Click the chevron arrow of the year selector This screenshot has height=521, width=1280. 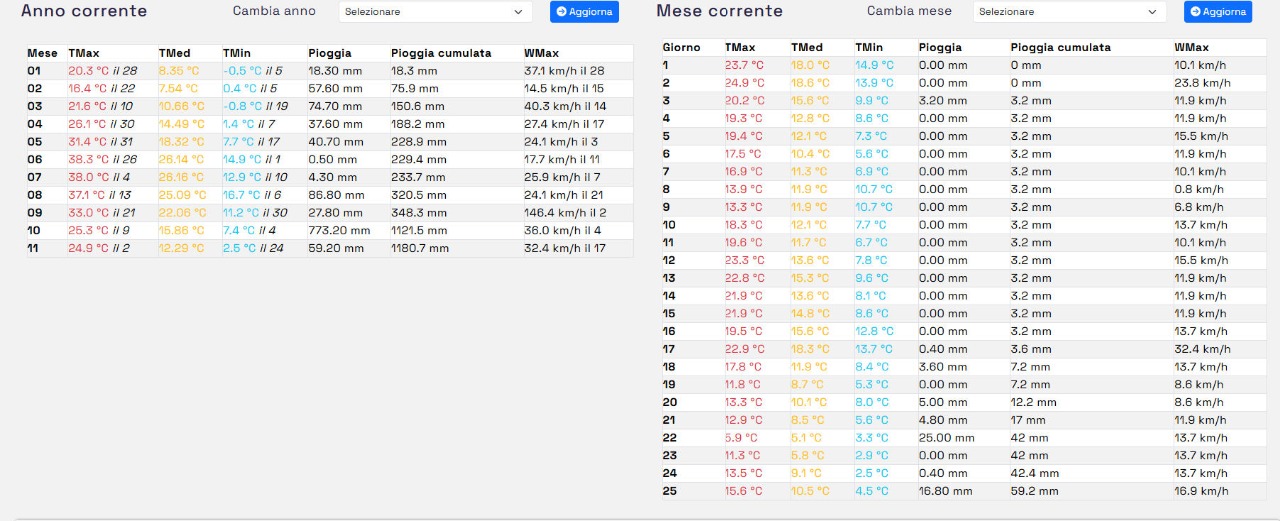tap(518, 12)
